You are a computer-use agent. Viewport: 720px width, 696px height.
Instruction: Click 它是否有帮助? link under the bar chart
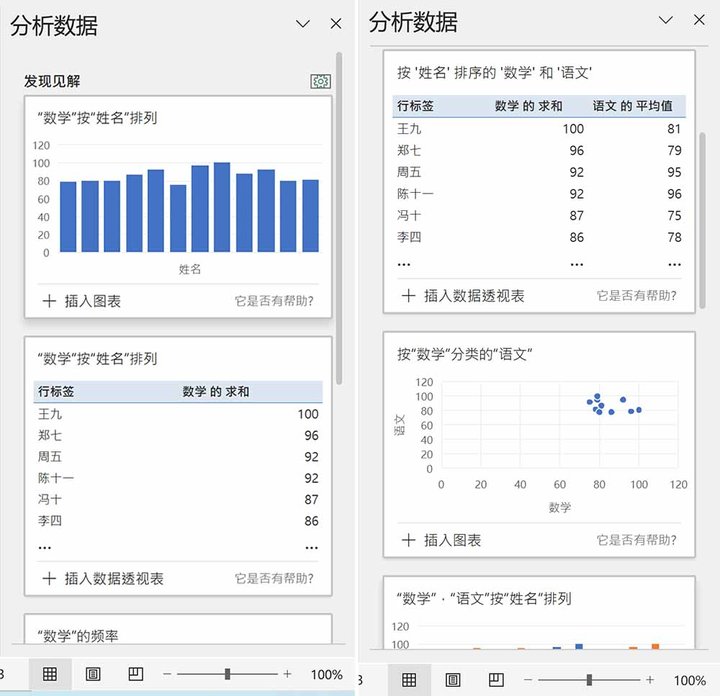point(273,301)
